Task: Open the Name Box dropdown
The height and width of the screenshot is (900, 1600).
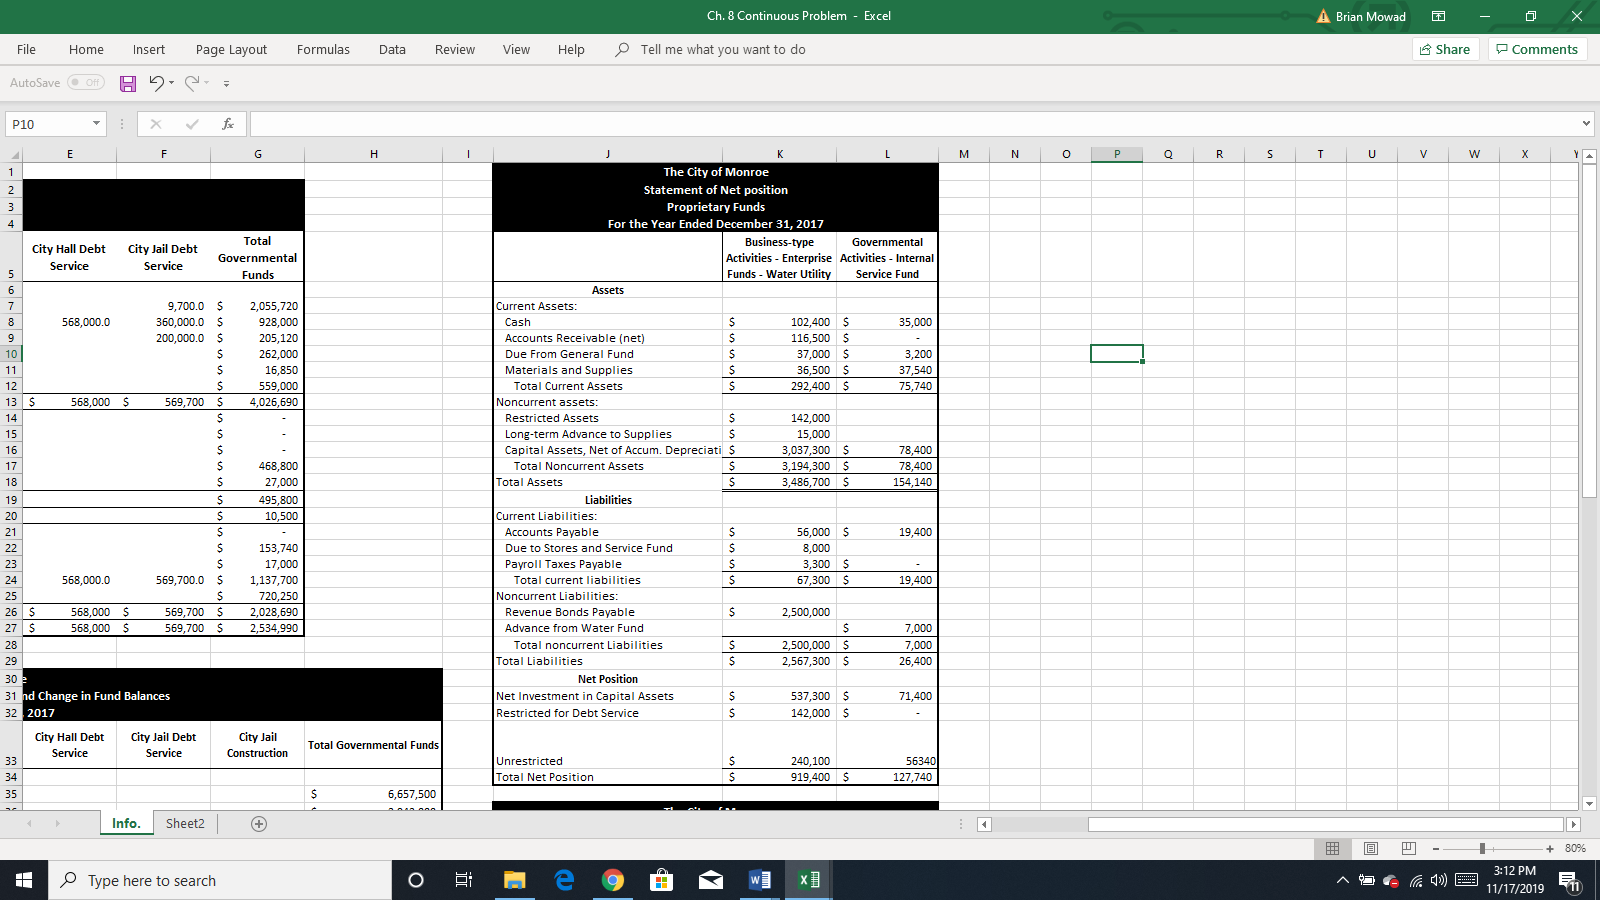Action: [x=95, y=123]
